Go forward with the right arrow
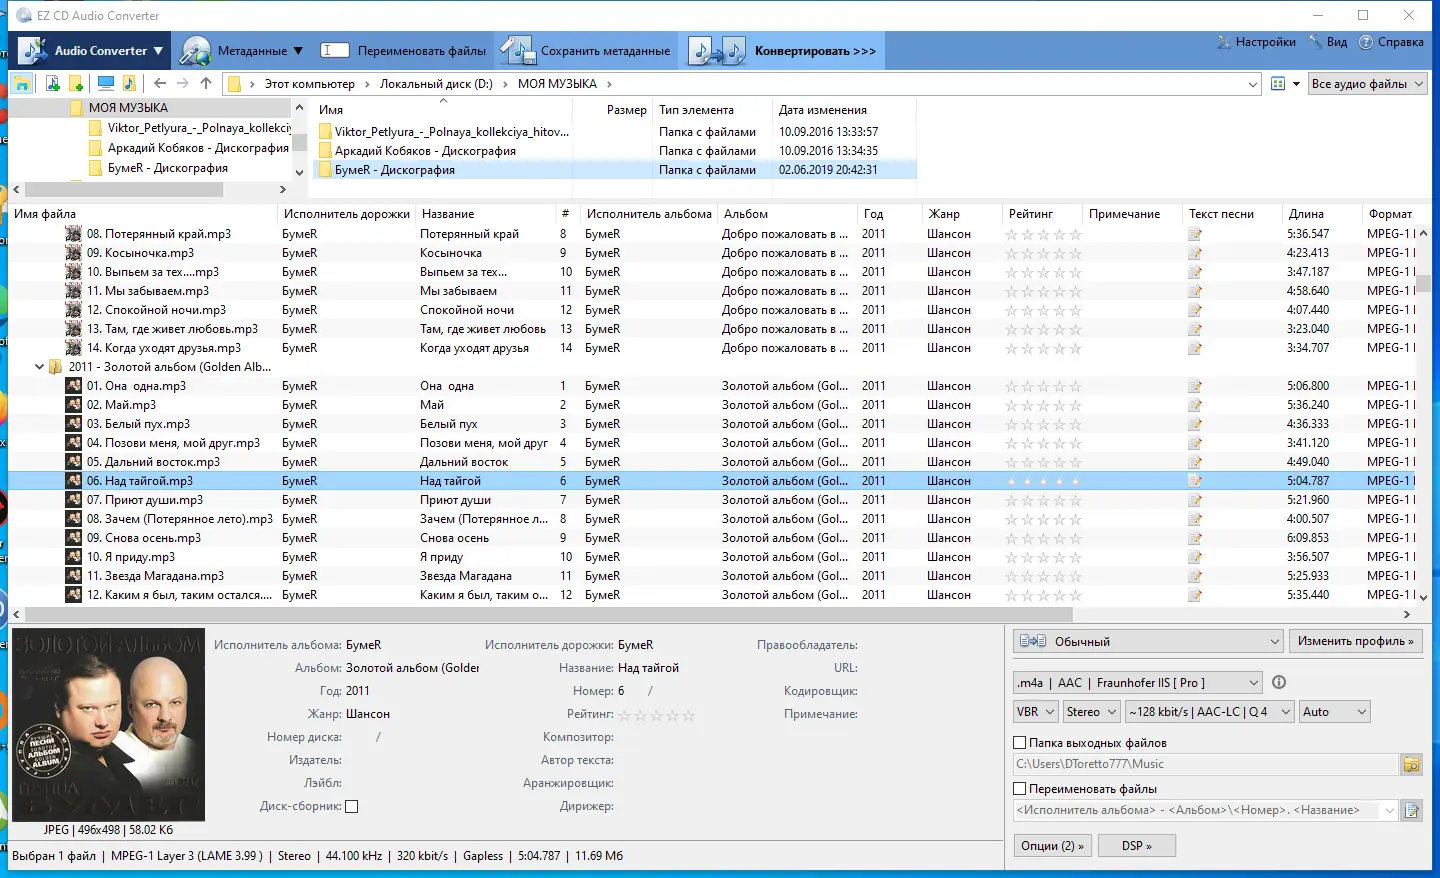The height and width of the screenshot is (878, 1440). point(183,84)
